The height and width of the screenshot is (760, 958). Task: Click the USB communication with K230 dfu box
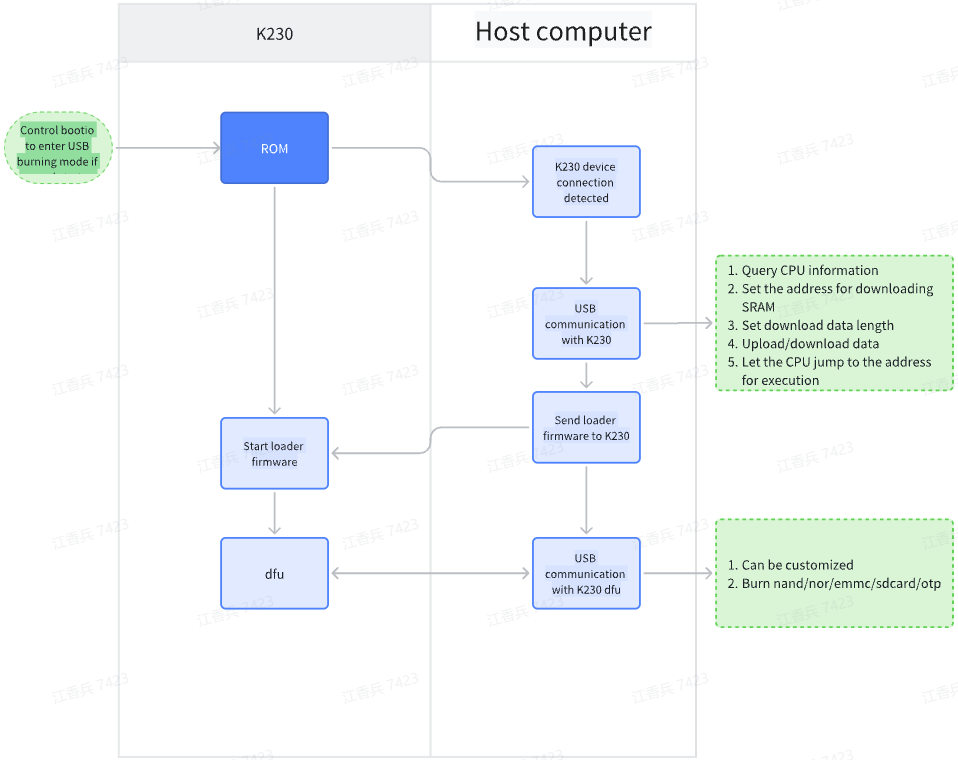pos(586,574)
